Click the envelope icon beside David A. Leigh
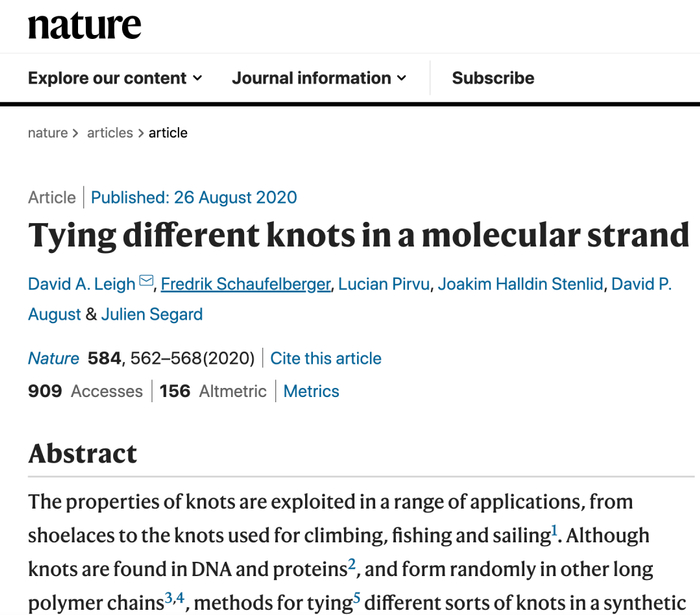This screenshot has width=700, height=615. [x=146, y=283]
